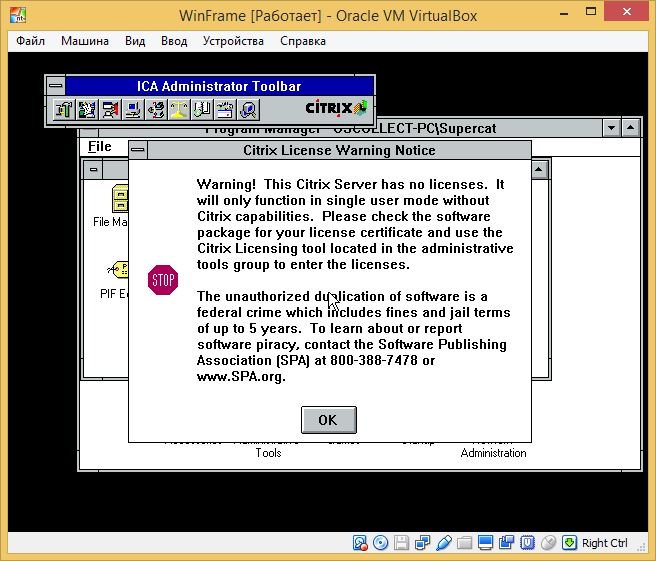Open the Файл menu
656x561 pixels.
coord(31,41)
